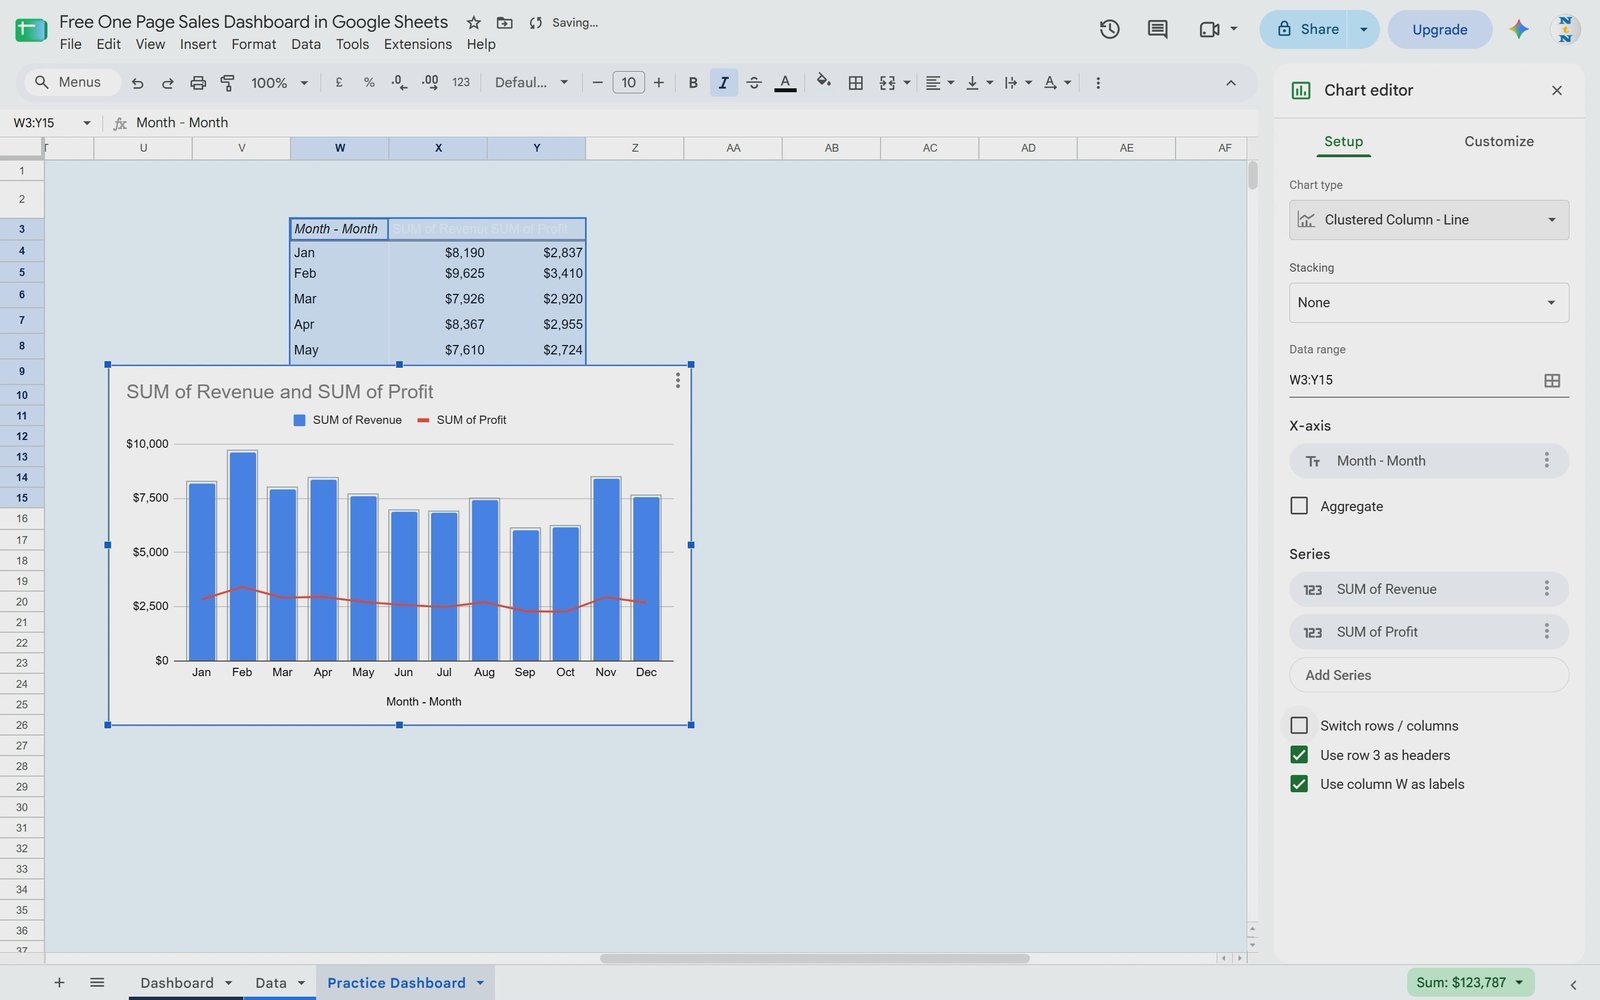
Task: Click the Add Series button
Action: coord(1428,675)
